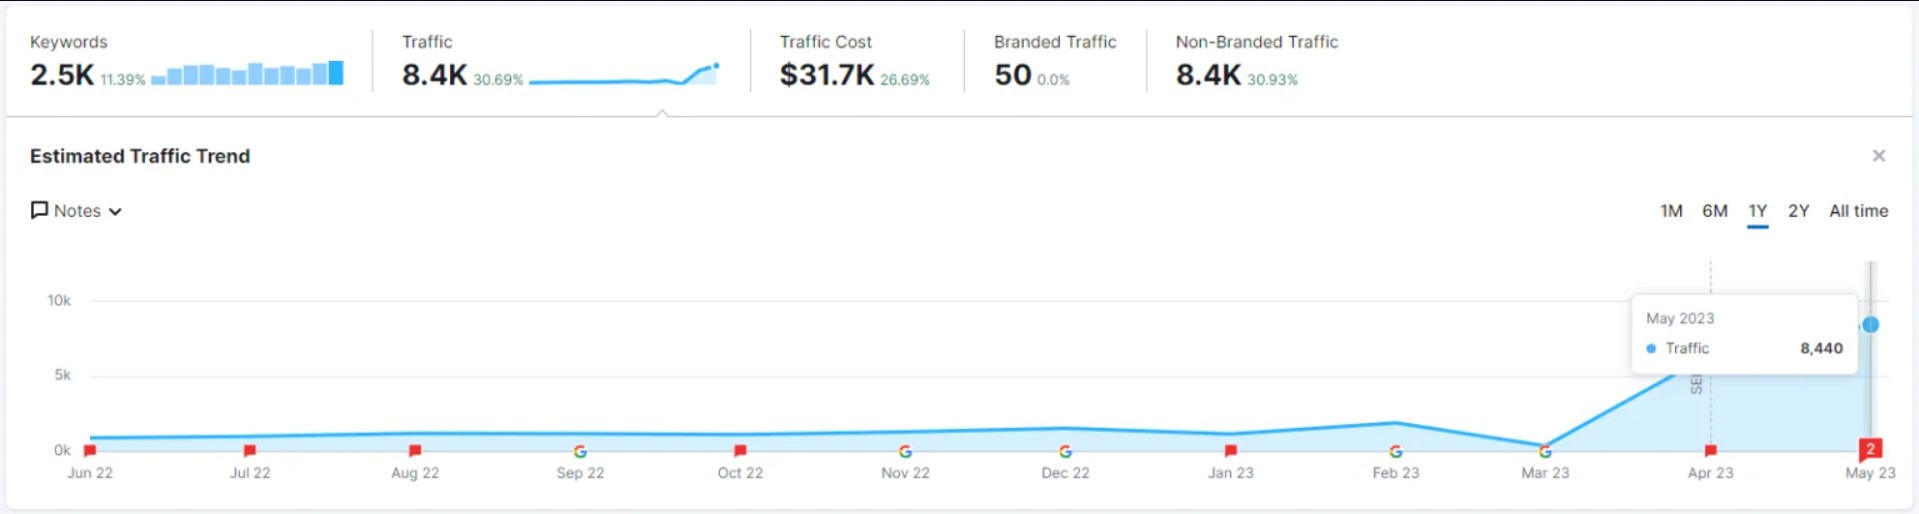Switch the chart range to 6M

pyautogui.click(x=1715, y=211)
